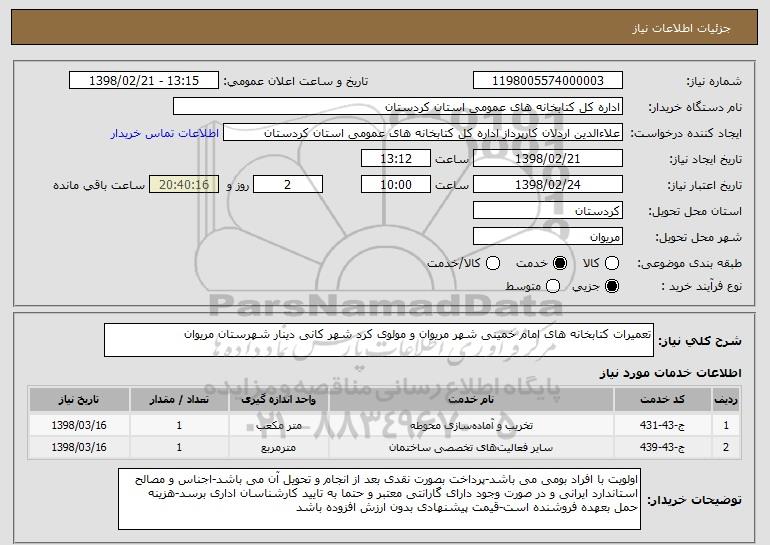Select the کالا/خدمت radio button
Viewport: 770px width, 545px height.
(493, 263)
